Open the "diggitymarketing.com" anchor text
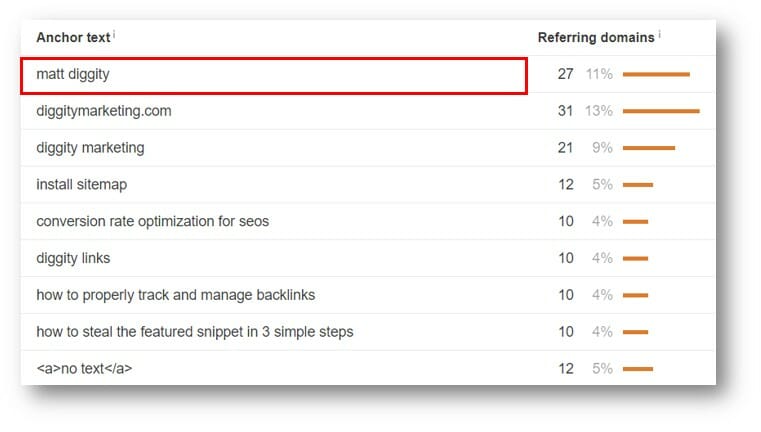Screen dimensions: 761x432 [103, 111]
